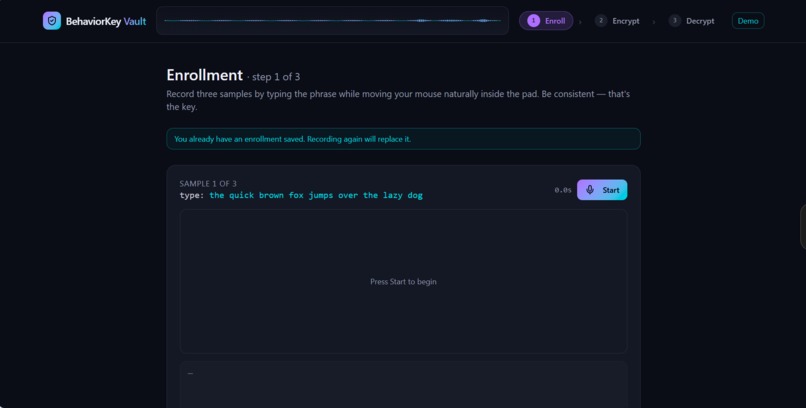Screen dimensions: 806x408
Task: Click the typing input box below the pad
Action: 404,384
